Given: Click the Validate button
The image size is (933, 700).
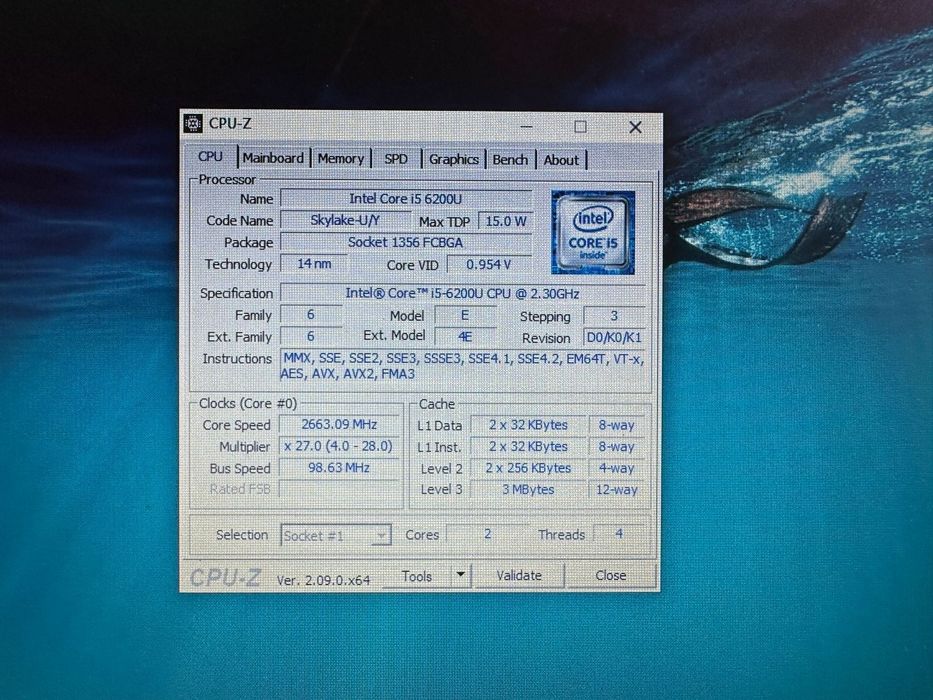Looking at the screenshot, I should 519,576.
